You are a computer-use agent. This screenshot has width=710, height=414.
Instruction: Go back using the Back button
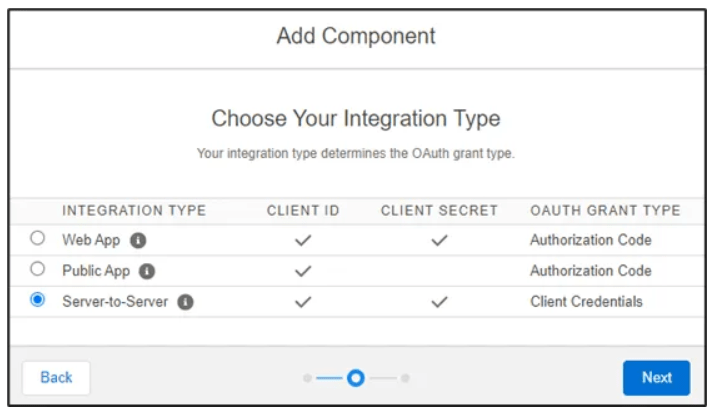(x=56, y=377)
